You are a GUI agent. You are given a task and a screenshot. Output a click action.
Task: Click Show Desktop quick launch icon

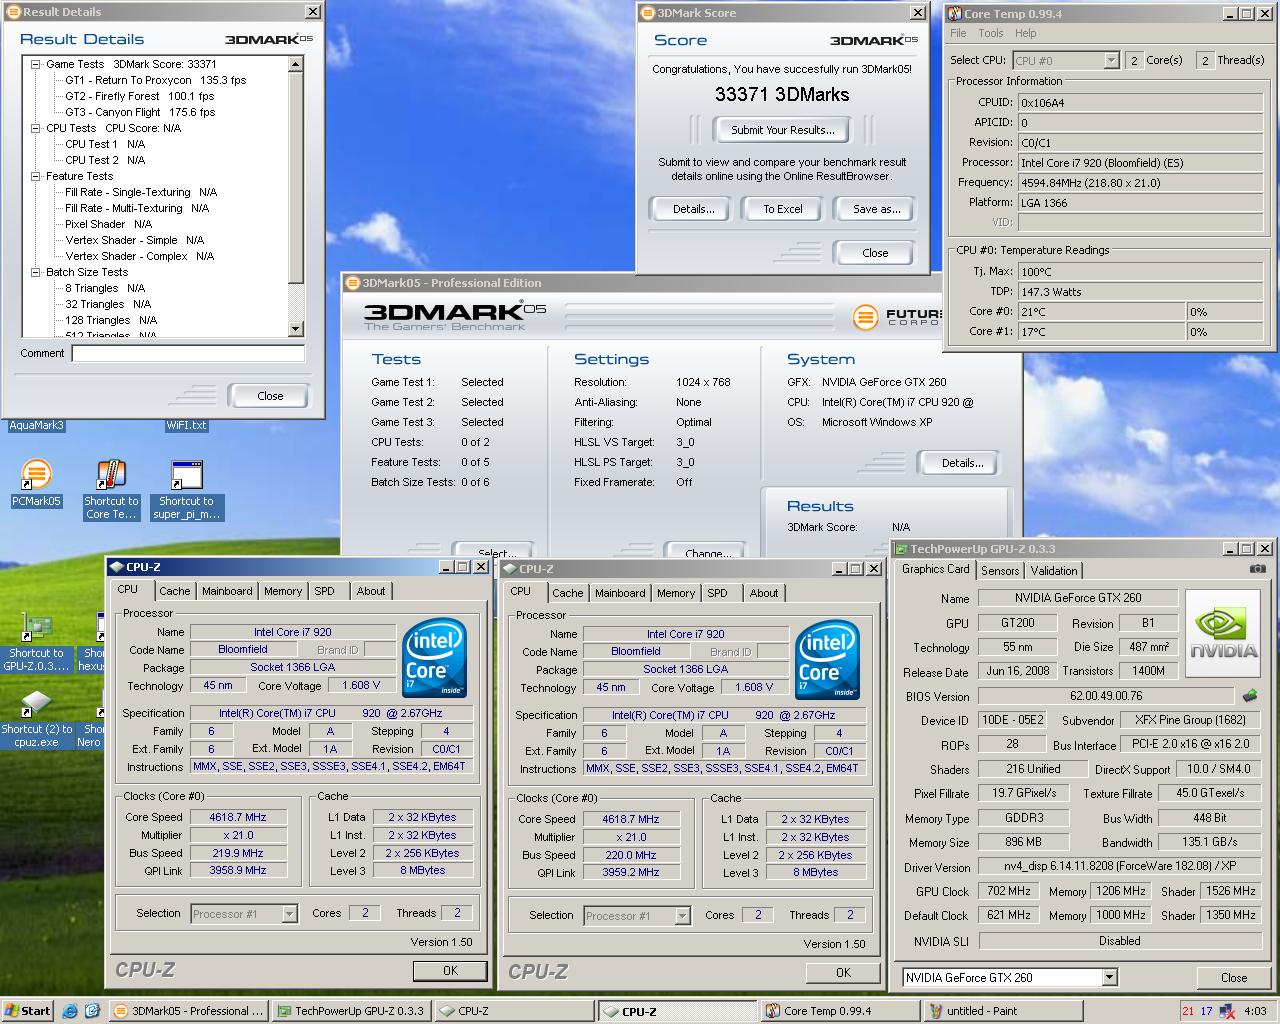click(92, 1011)
